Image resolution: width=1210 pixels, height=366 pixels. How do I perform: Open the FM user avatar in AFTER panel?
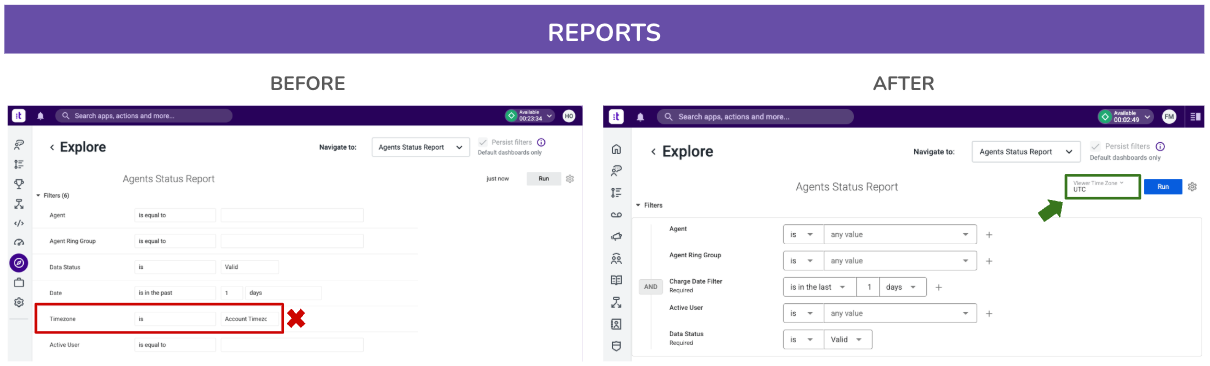[x=1169, y=117]
